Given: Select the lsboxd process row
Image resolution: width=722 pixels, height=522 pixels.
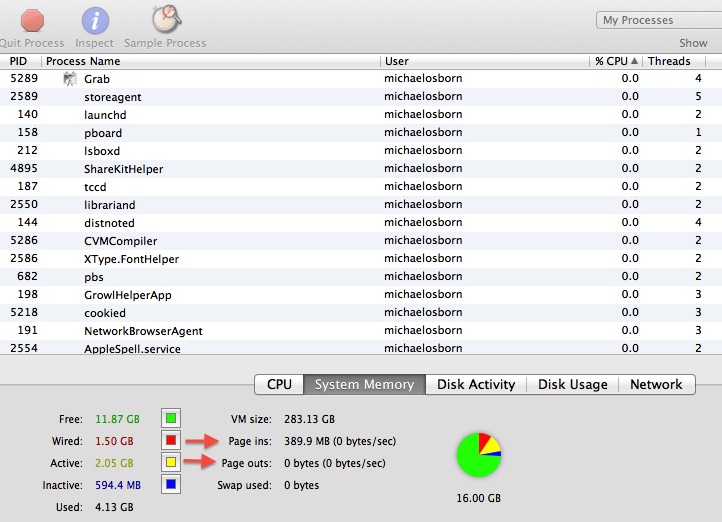Looking at the screenshot, I should 361,151.
